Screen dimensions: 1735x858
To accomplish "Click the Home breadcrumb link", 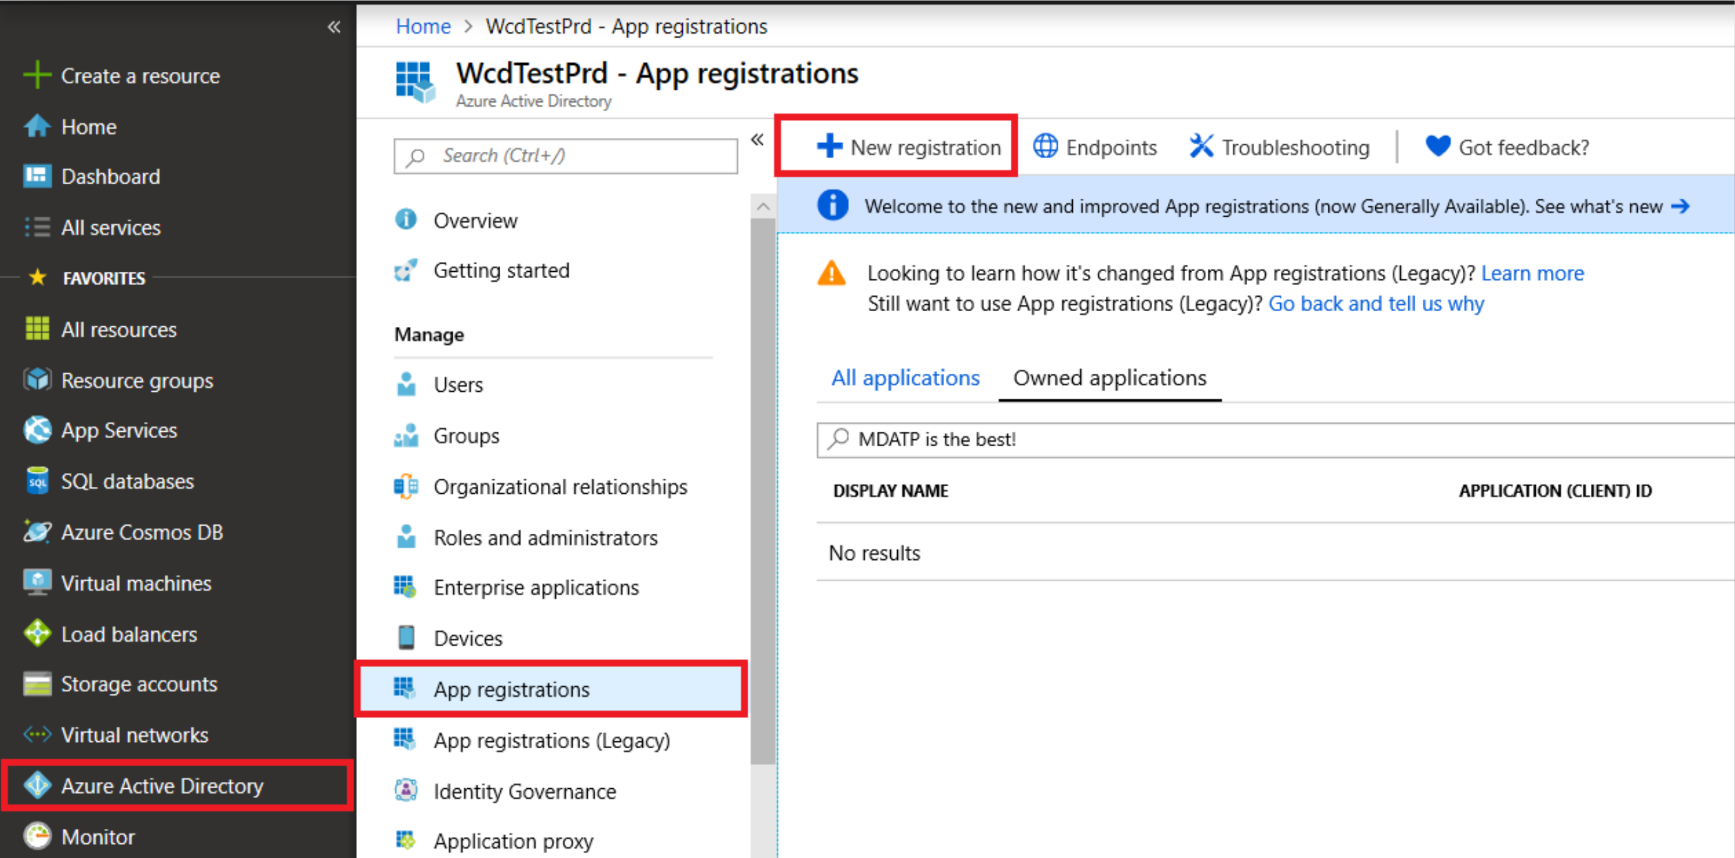I will pos(423,27).
